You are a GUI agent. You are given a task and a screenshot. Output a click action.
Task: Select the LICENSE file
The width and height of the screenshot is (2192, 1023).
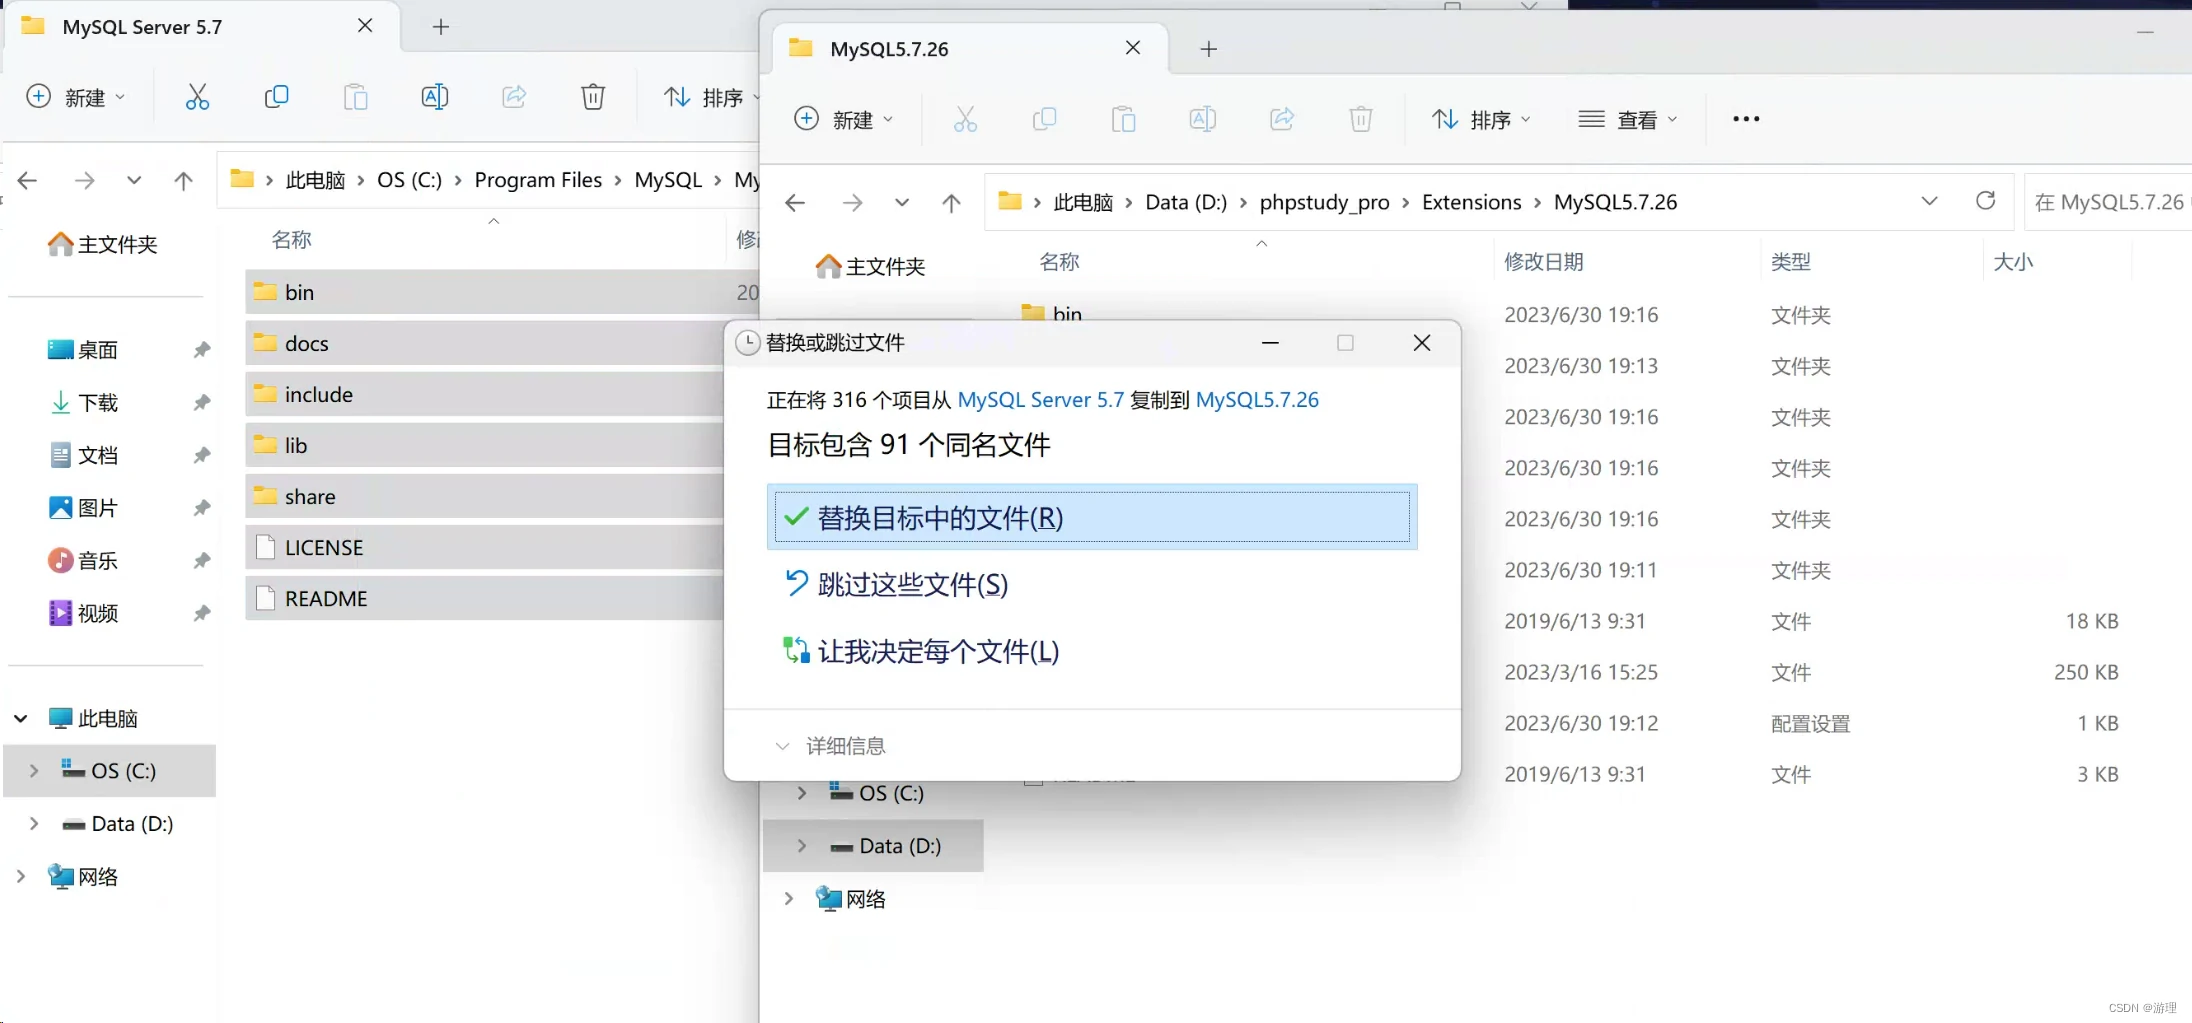pos(484,547)
